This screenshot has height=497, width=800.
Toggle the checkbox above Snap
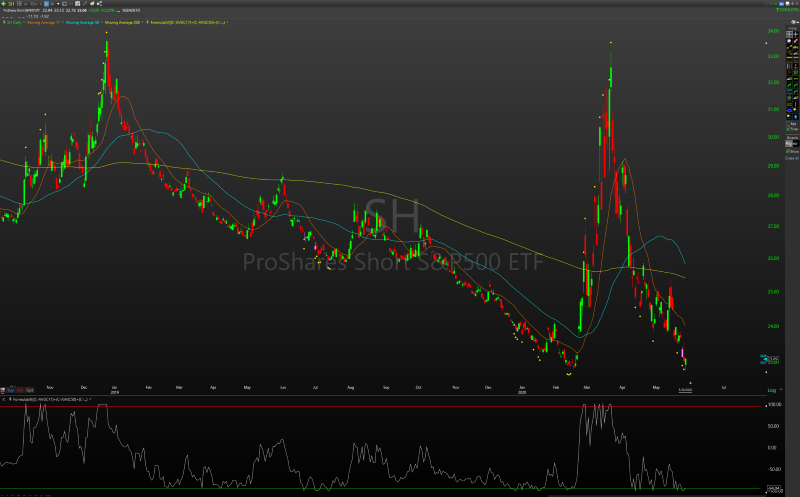coord(788,123)
